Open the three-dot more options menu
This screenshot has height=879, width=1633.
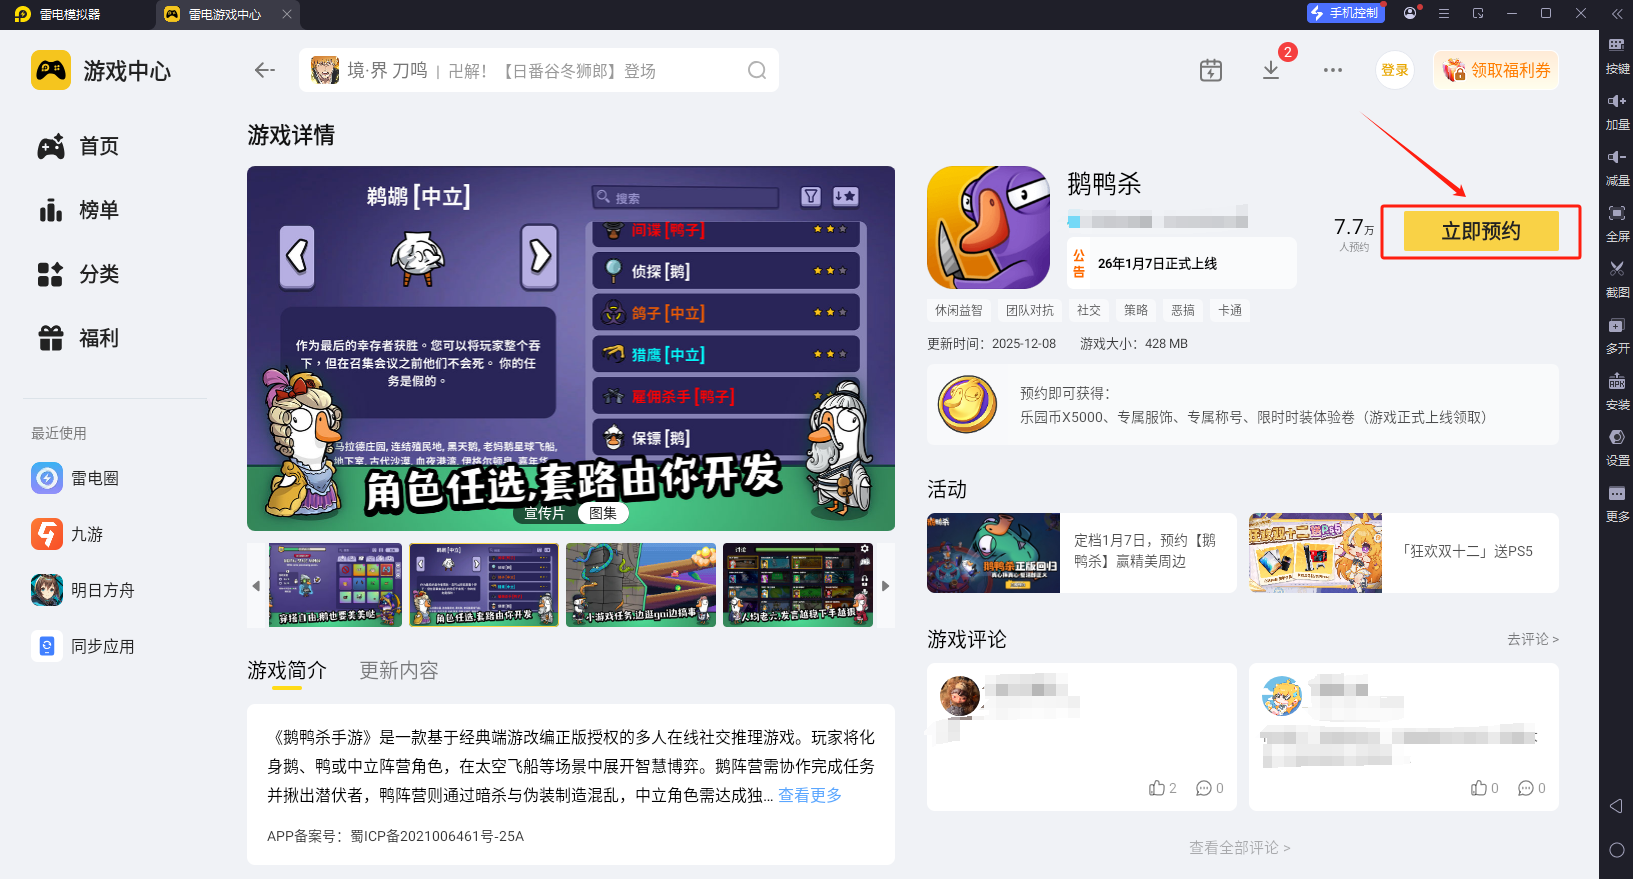(1333, 70)
